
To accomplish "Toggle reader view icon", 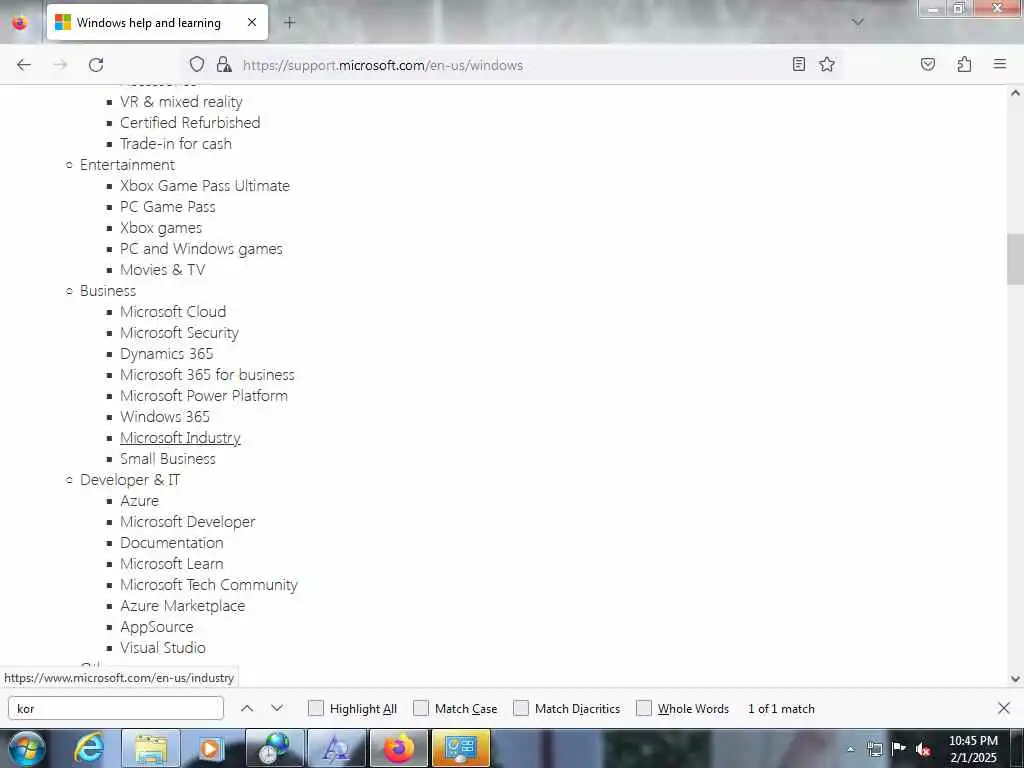I will [799, 64].
